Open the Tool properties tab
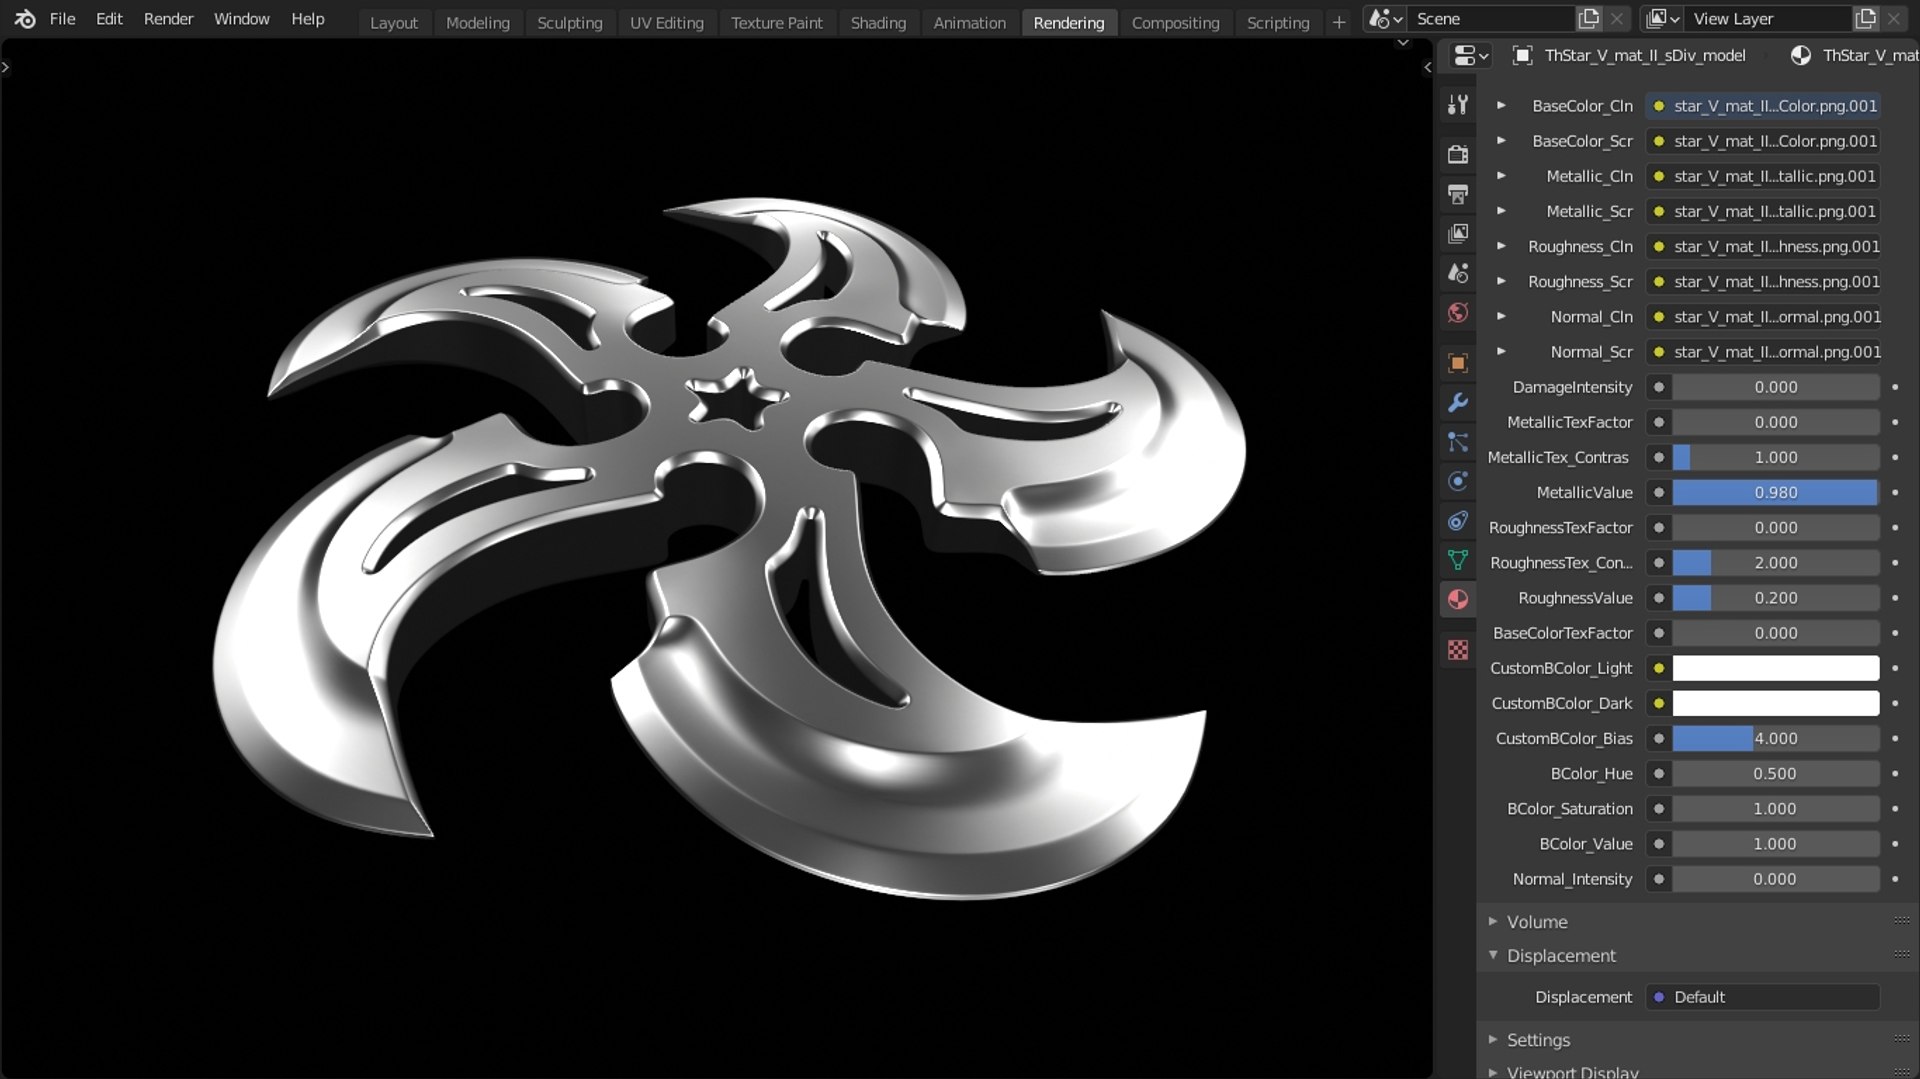 tap(1458, 104)
